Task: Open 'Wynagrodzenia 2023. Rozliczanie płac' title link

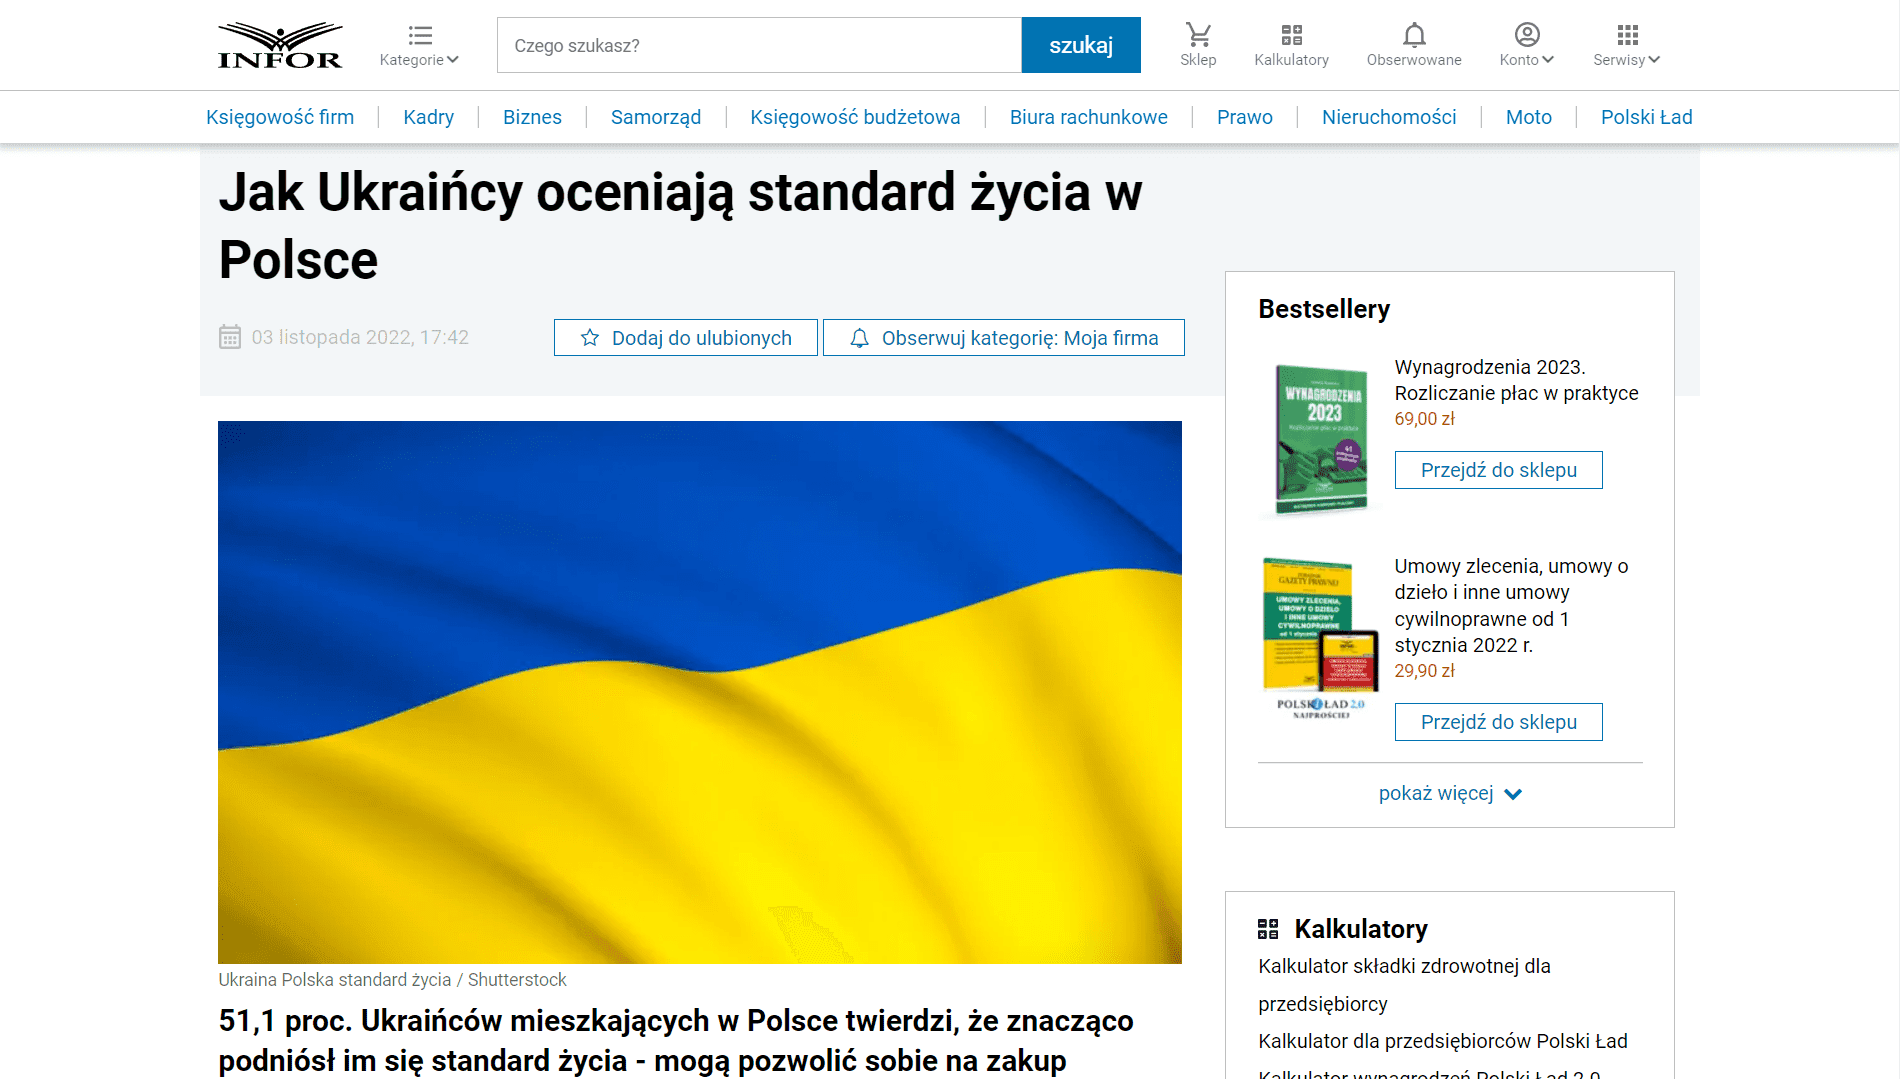Action: click(x=1517, y=380)
